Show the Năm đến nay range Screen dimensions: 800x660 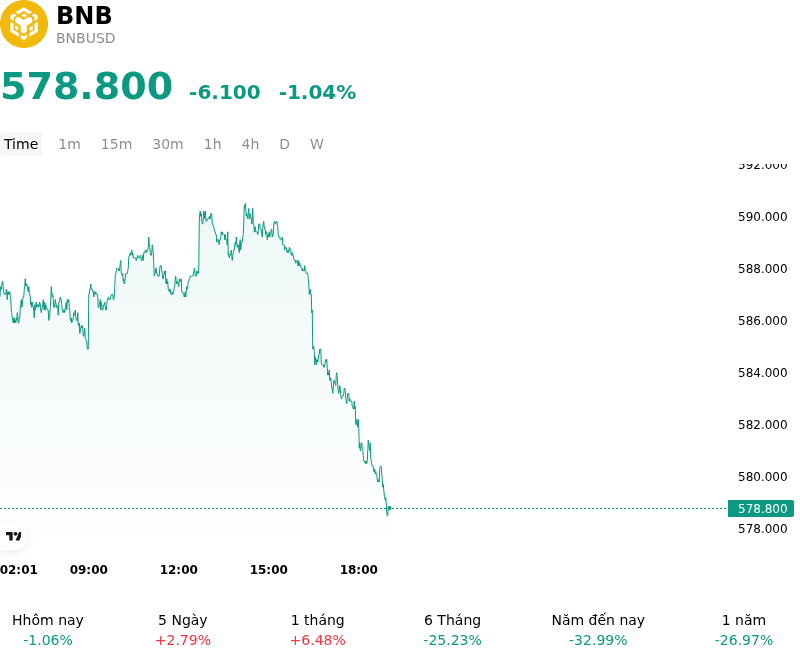pyautogui.click(x=598, y=630)
